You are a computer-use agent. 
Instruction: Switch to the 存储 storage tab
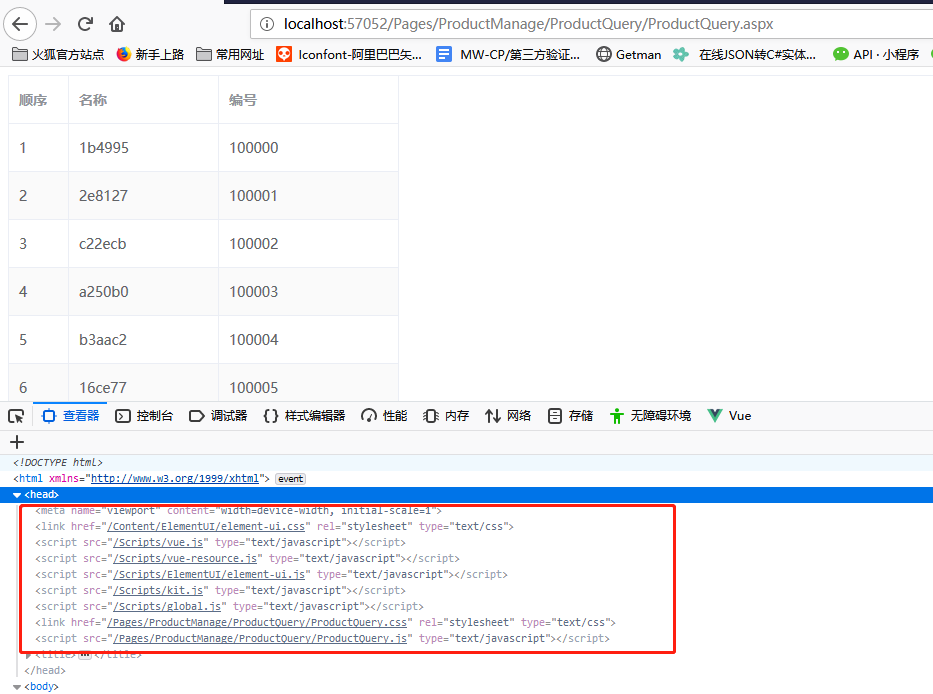[x=570, y=416]
